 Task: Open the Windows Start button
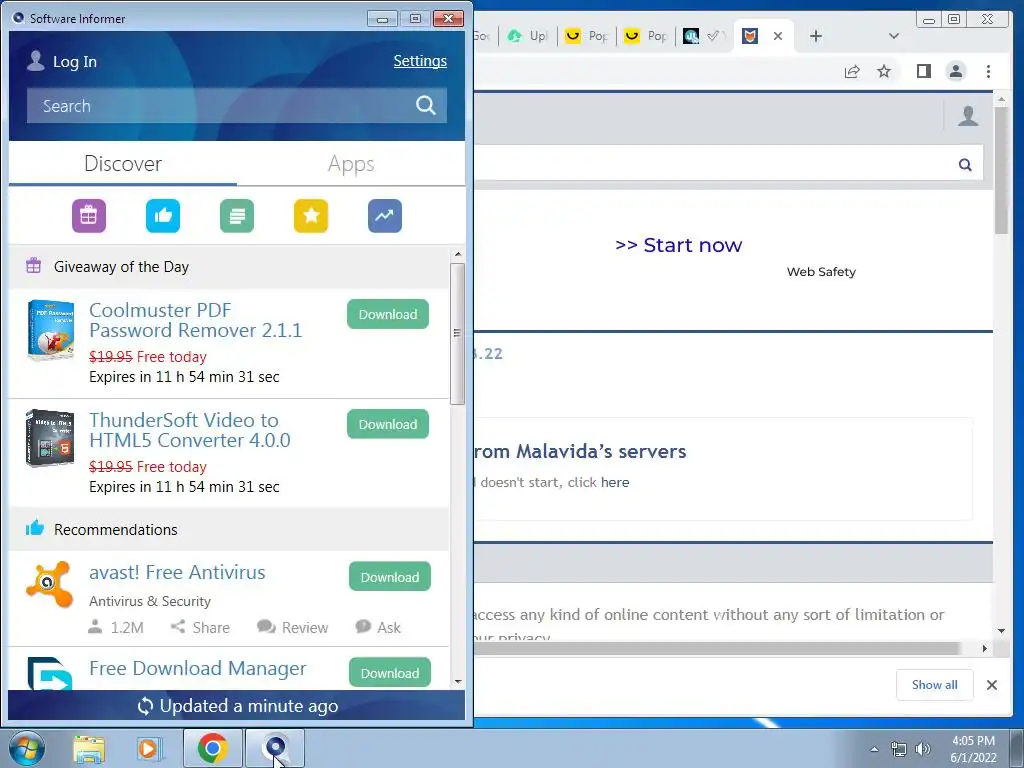point(26,748)
